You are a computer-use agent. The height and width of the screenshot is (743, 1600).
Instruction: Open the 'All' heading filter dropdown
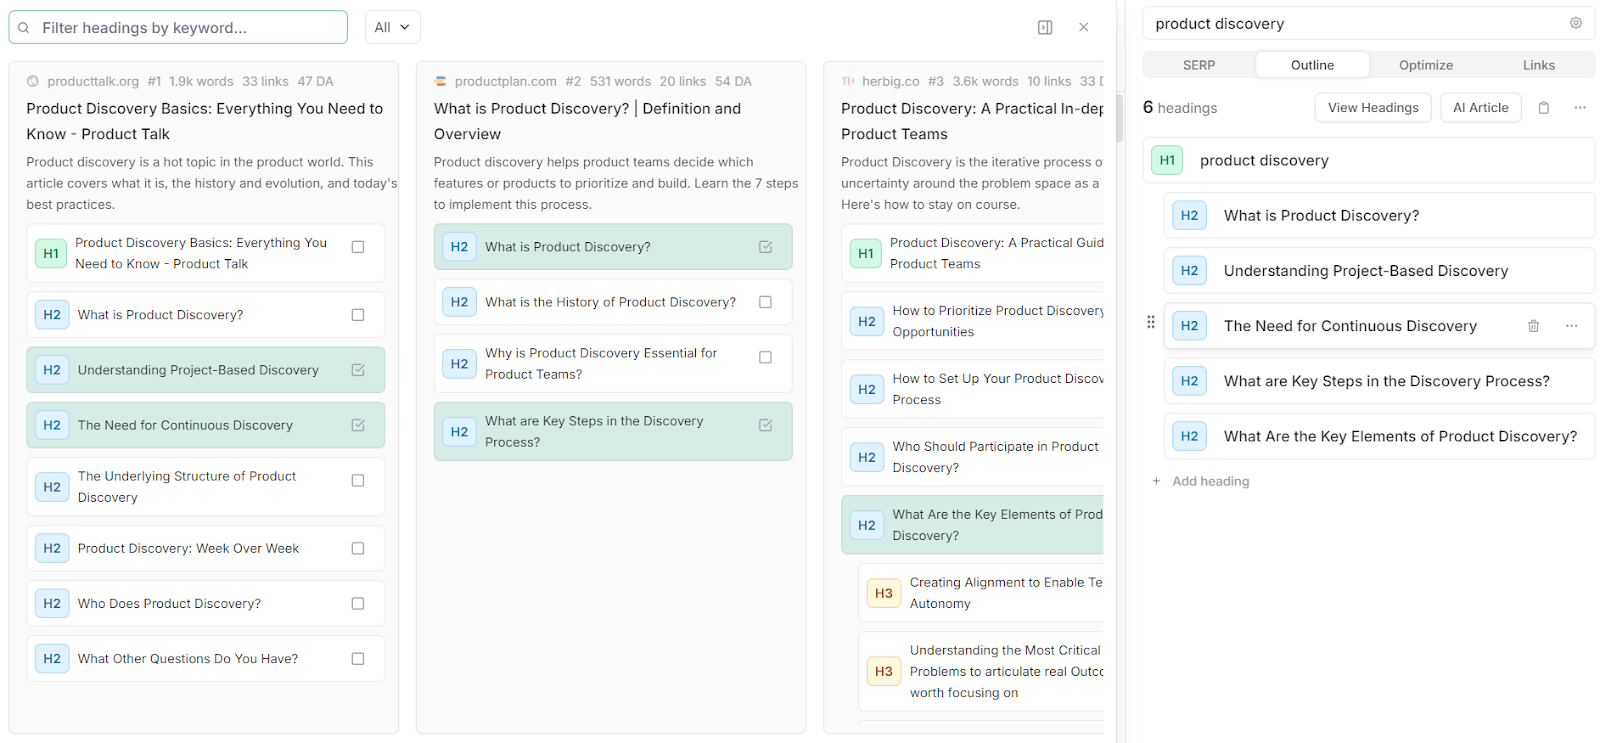click(392, 28)
